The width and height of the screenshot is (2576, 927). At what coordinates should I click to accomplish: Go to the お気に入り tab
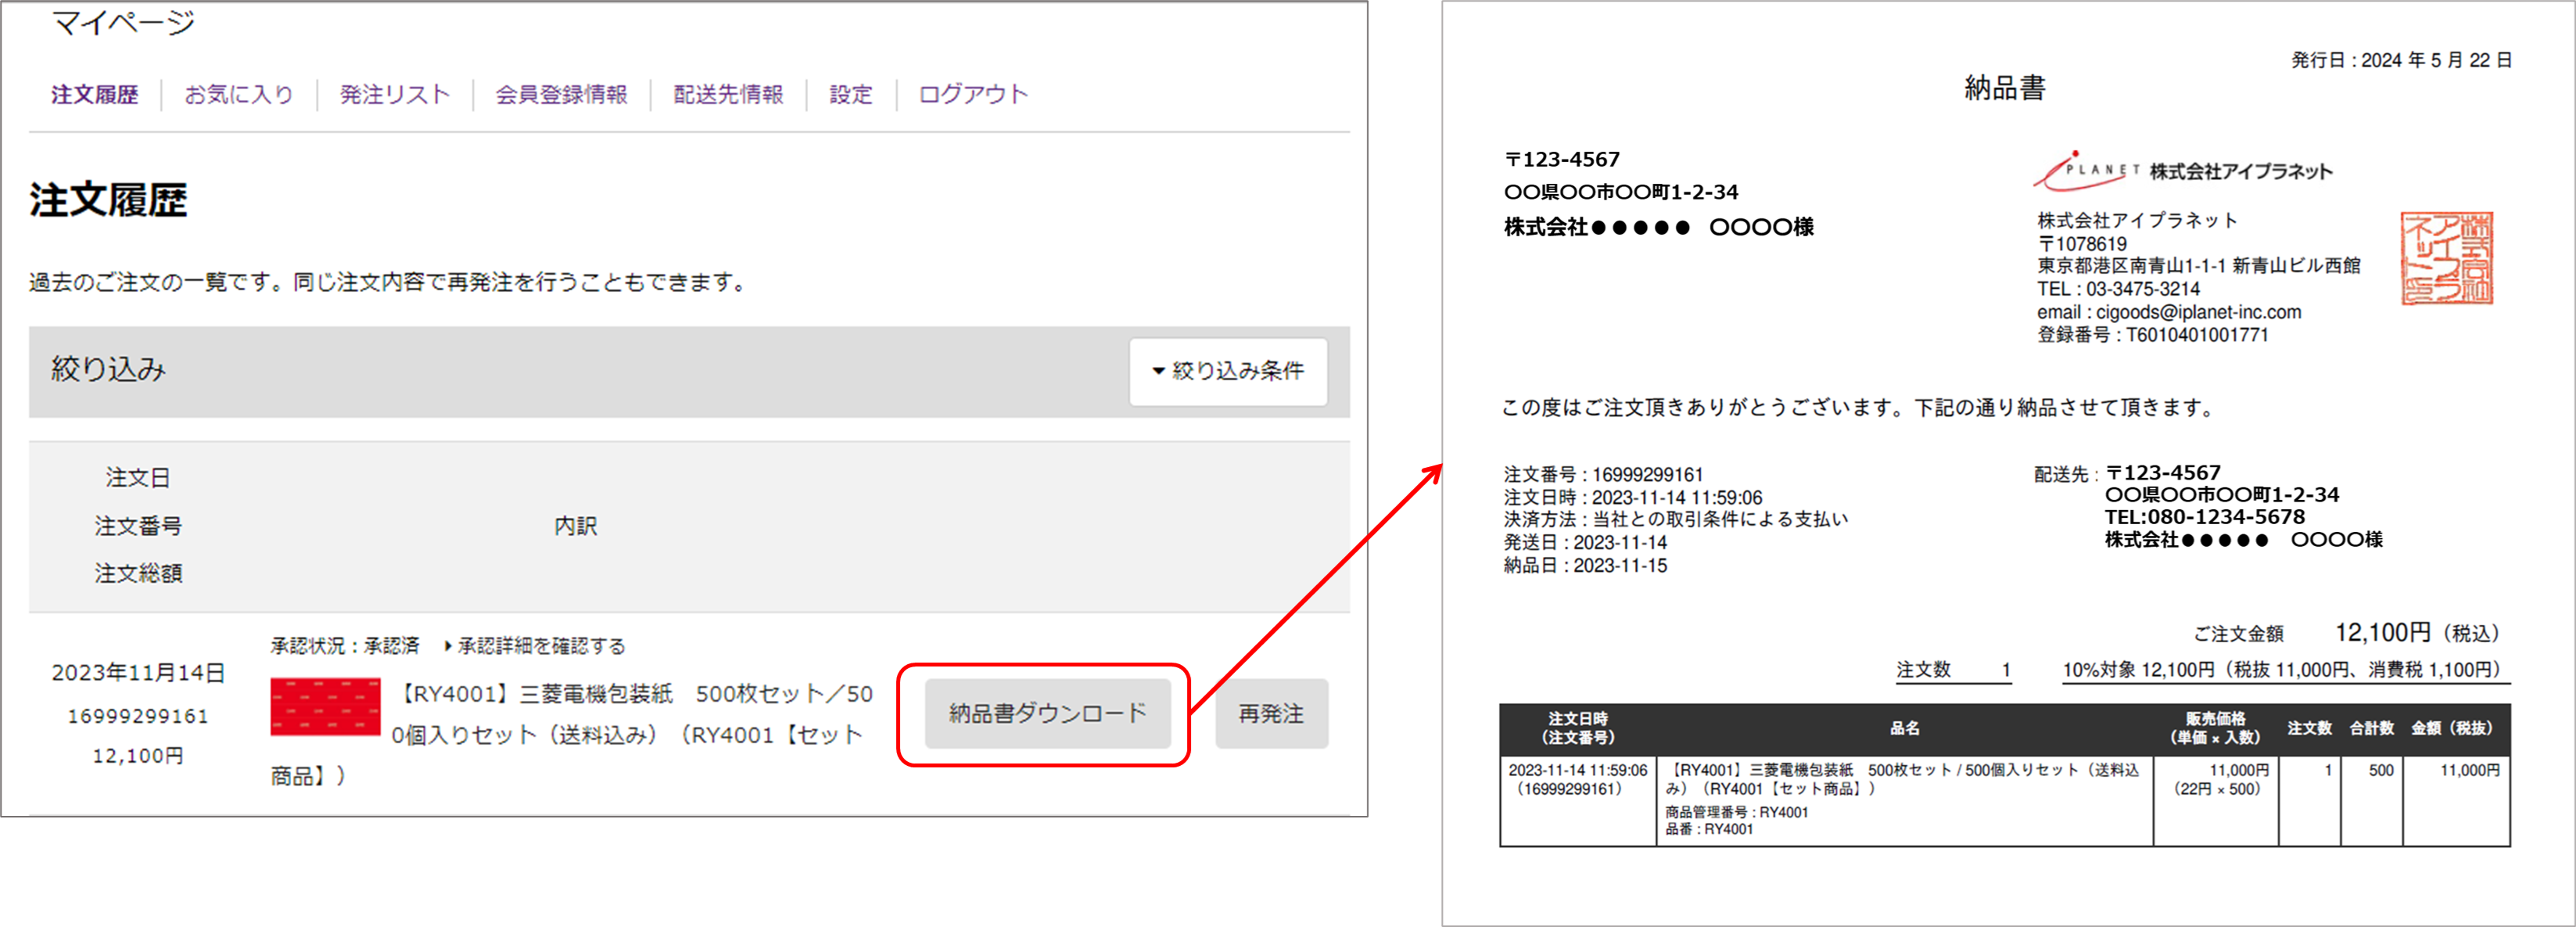[238, 95]
